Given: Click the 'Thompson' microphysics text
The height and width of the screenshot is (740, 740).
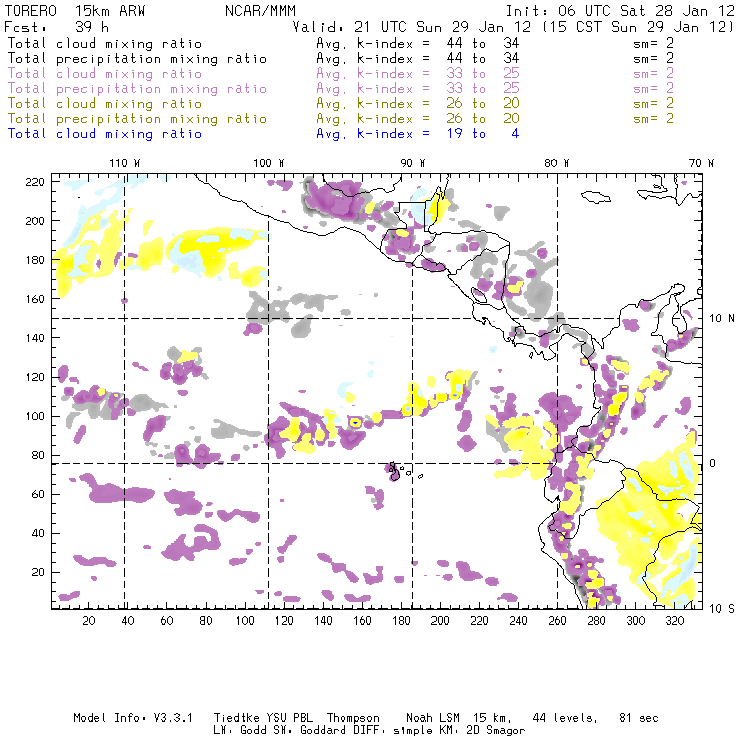Looking at the screenshot, I should click(353, 719).
